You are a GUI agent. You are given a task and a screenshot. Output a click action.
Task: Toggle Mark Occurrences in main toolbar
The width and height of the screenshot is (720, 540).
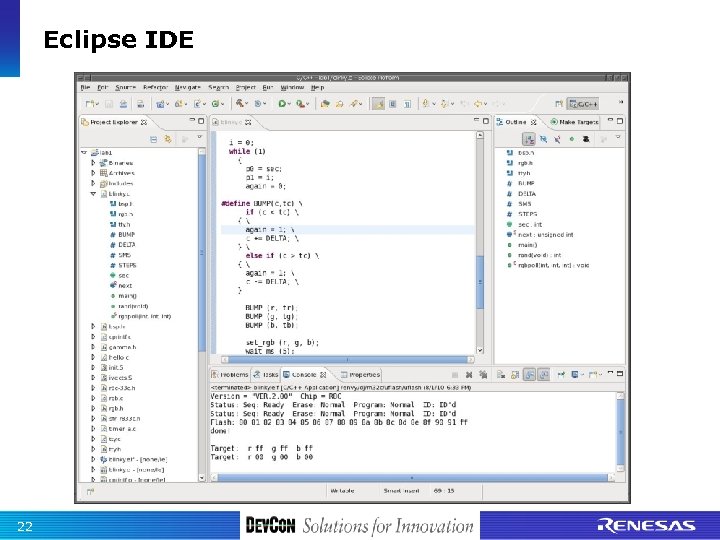click(x=378, y=104)
